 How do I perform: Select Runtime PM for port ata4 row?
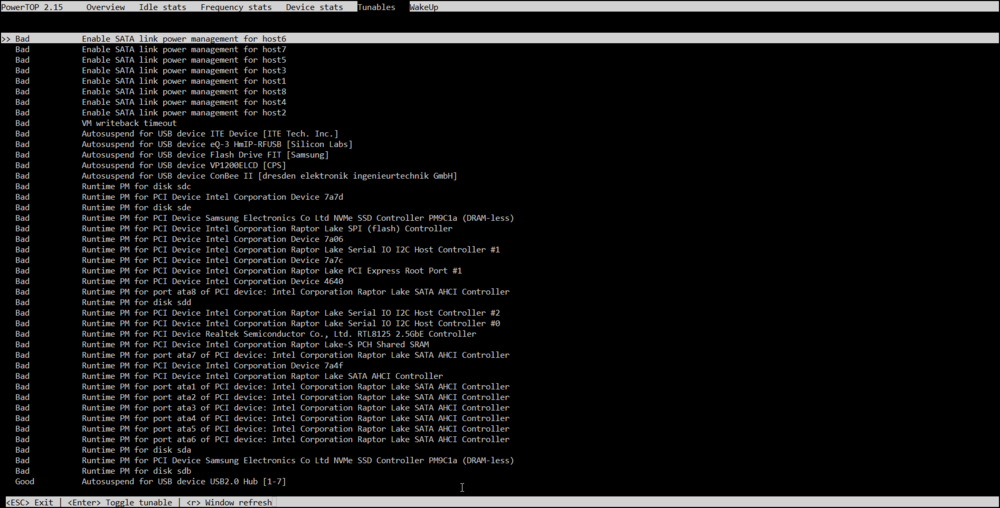262,418
